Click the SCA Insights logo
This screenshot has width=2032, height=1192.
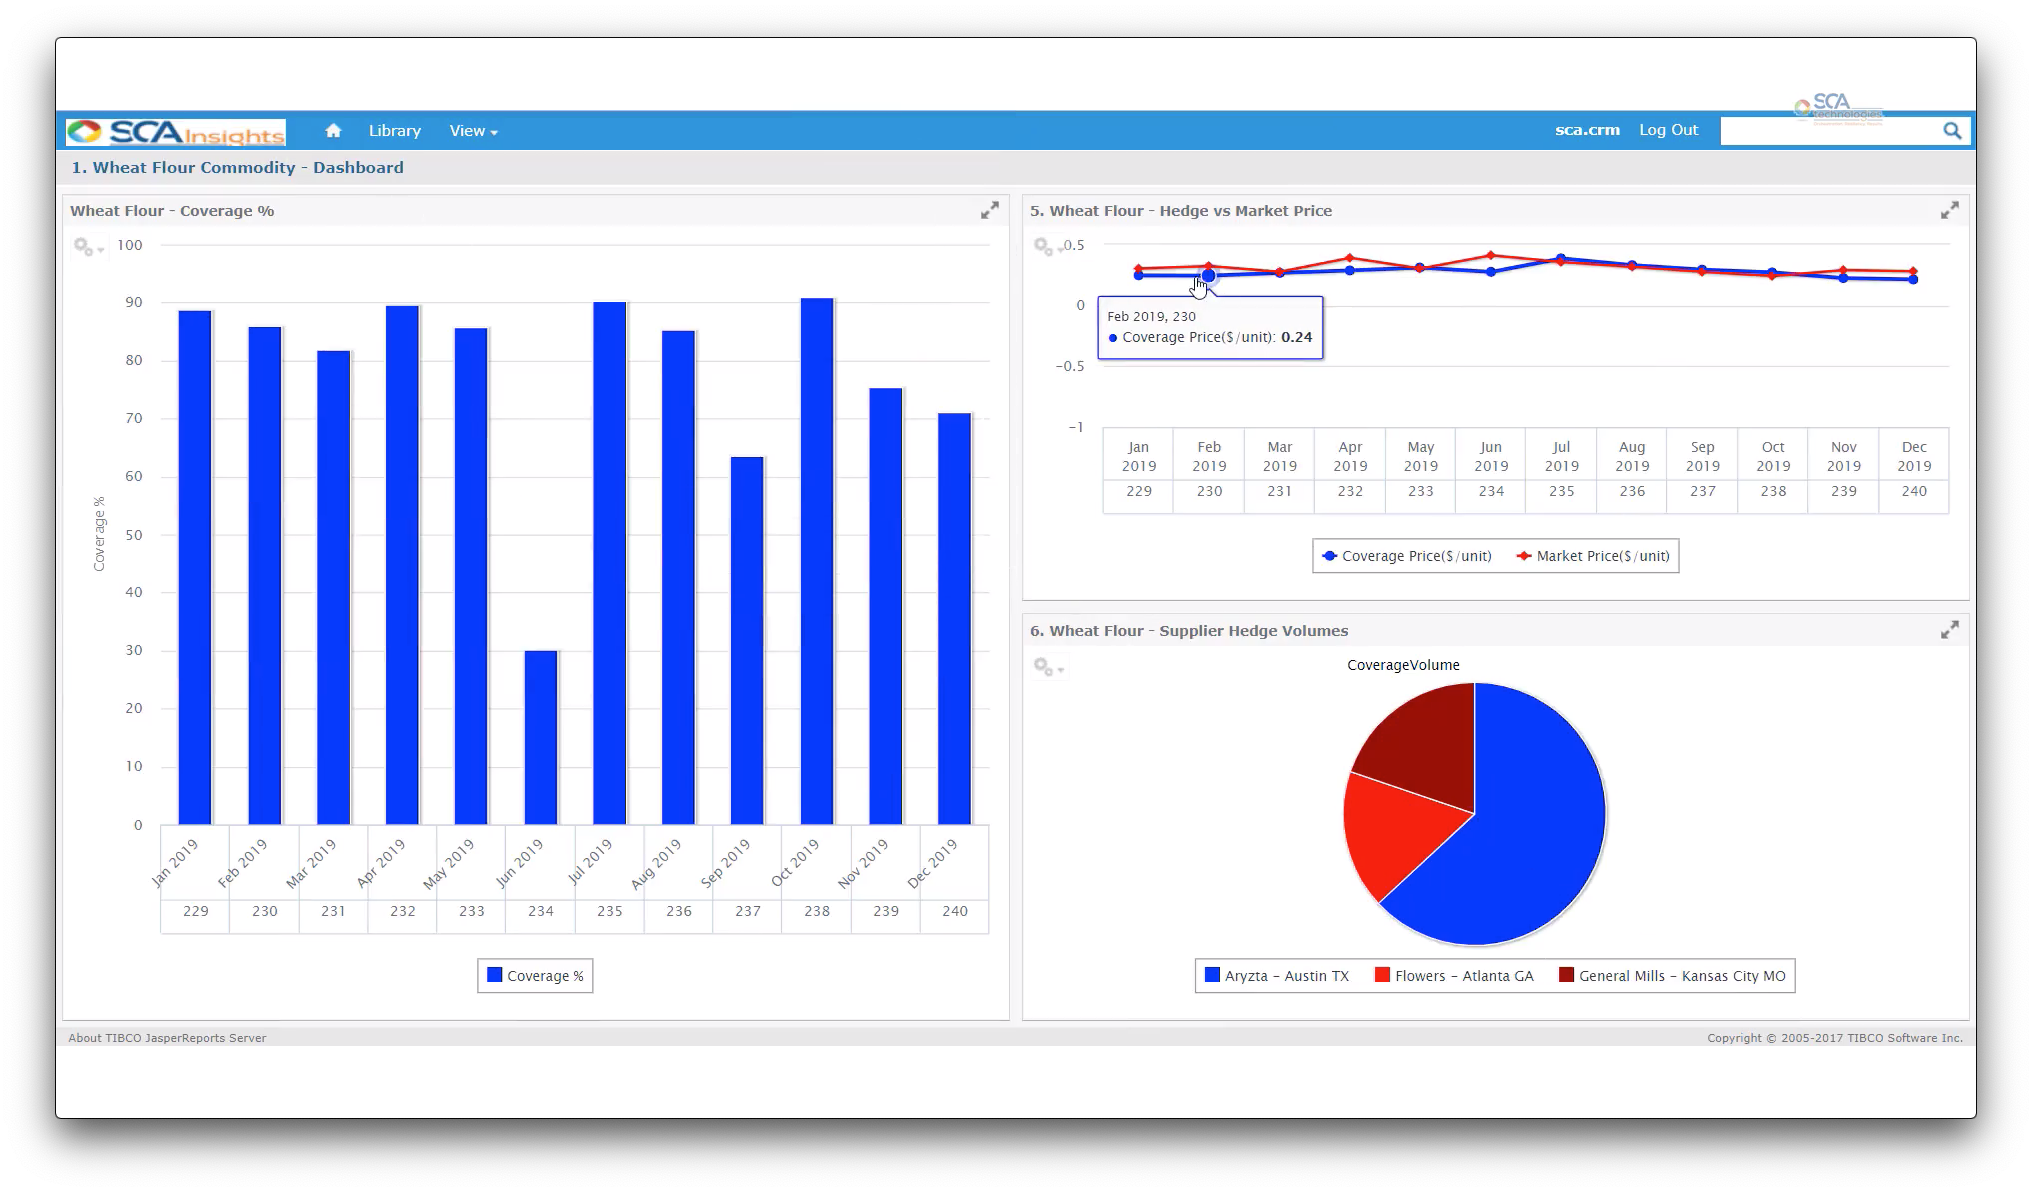pyautogui.click(x=176, y=131)
